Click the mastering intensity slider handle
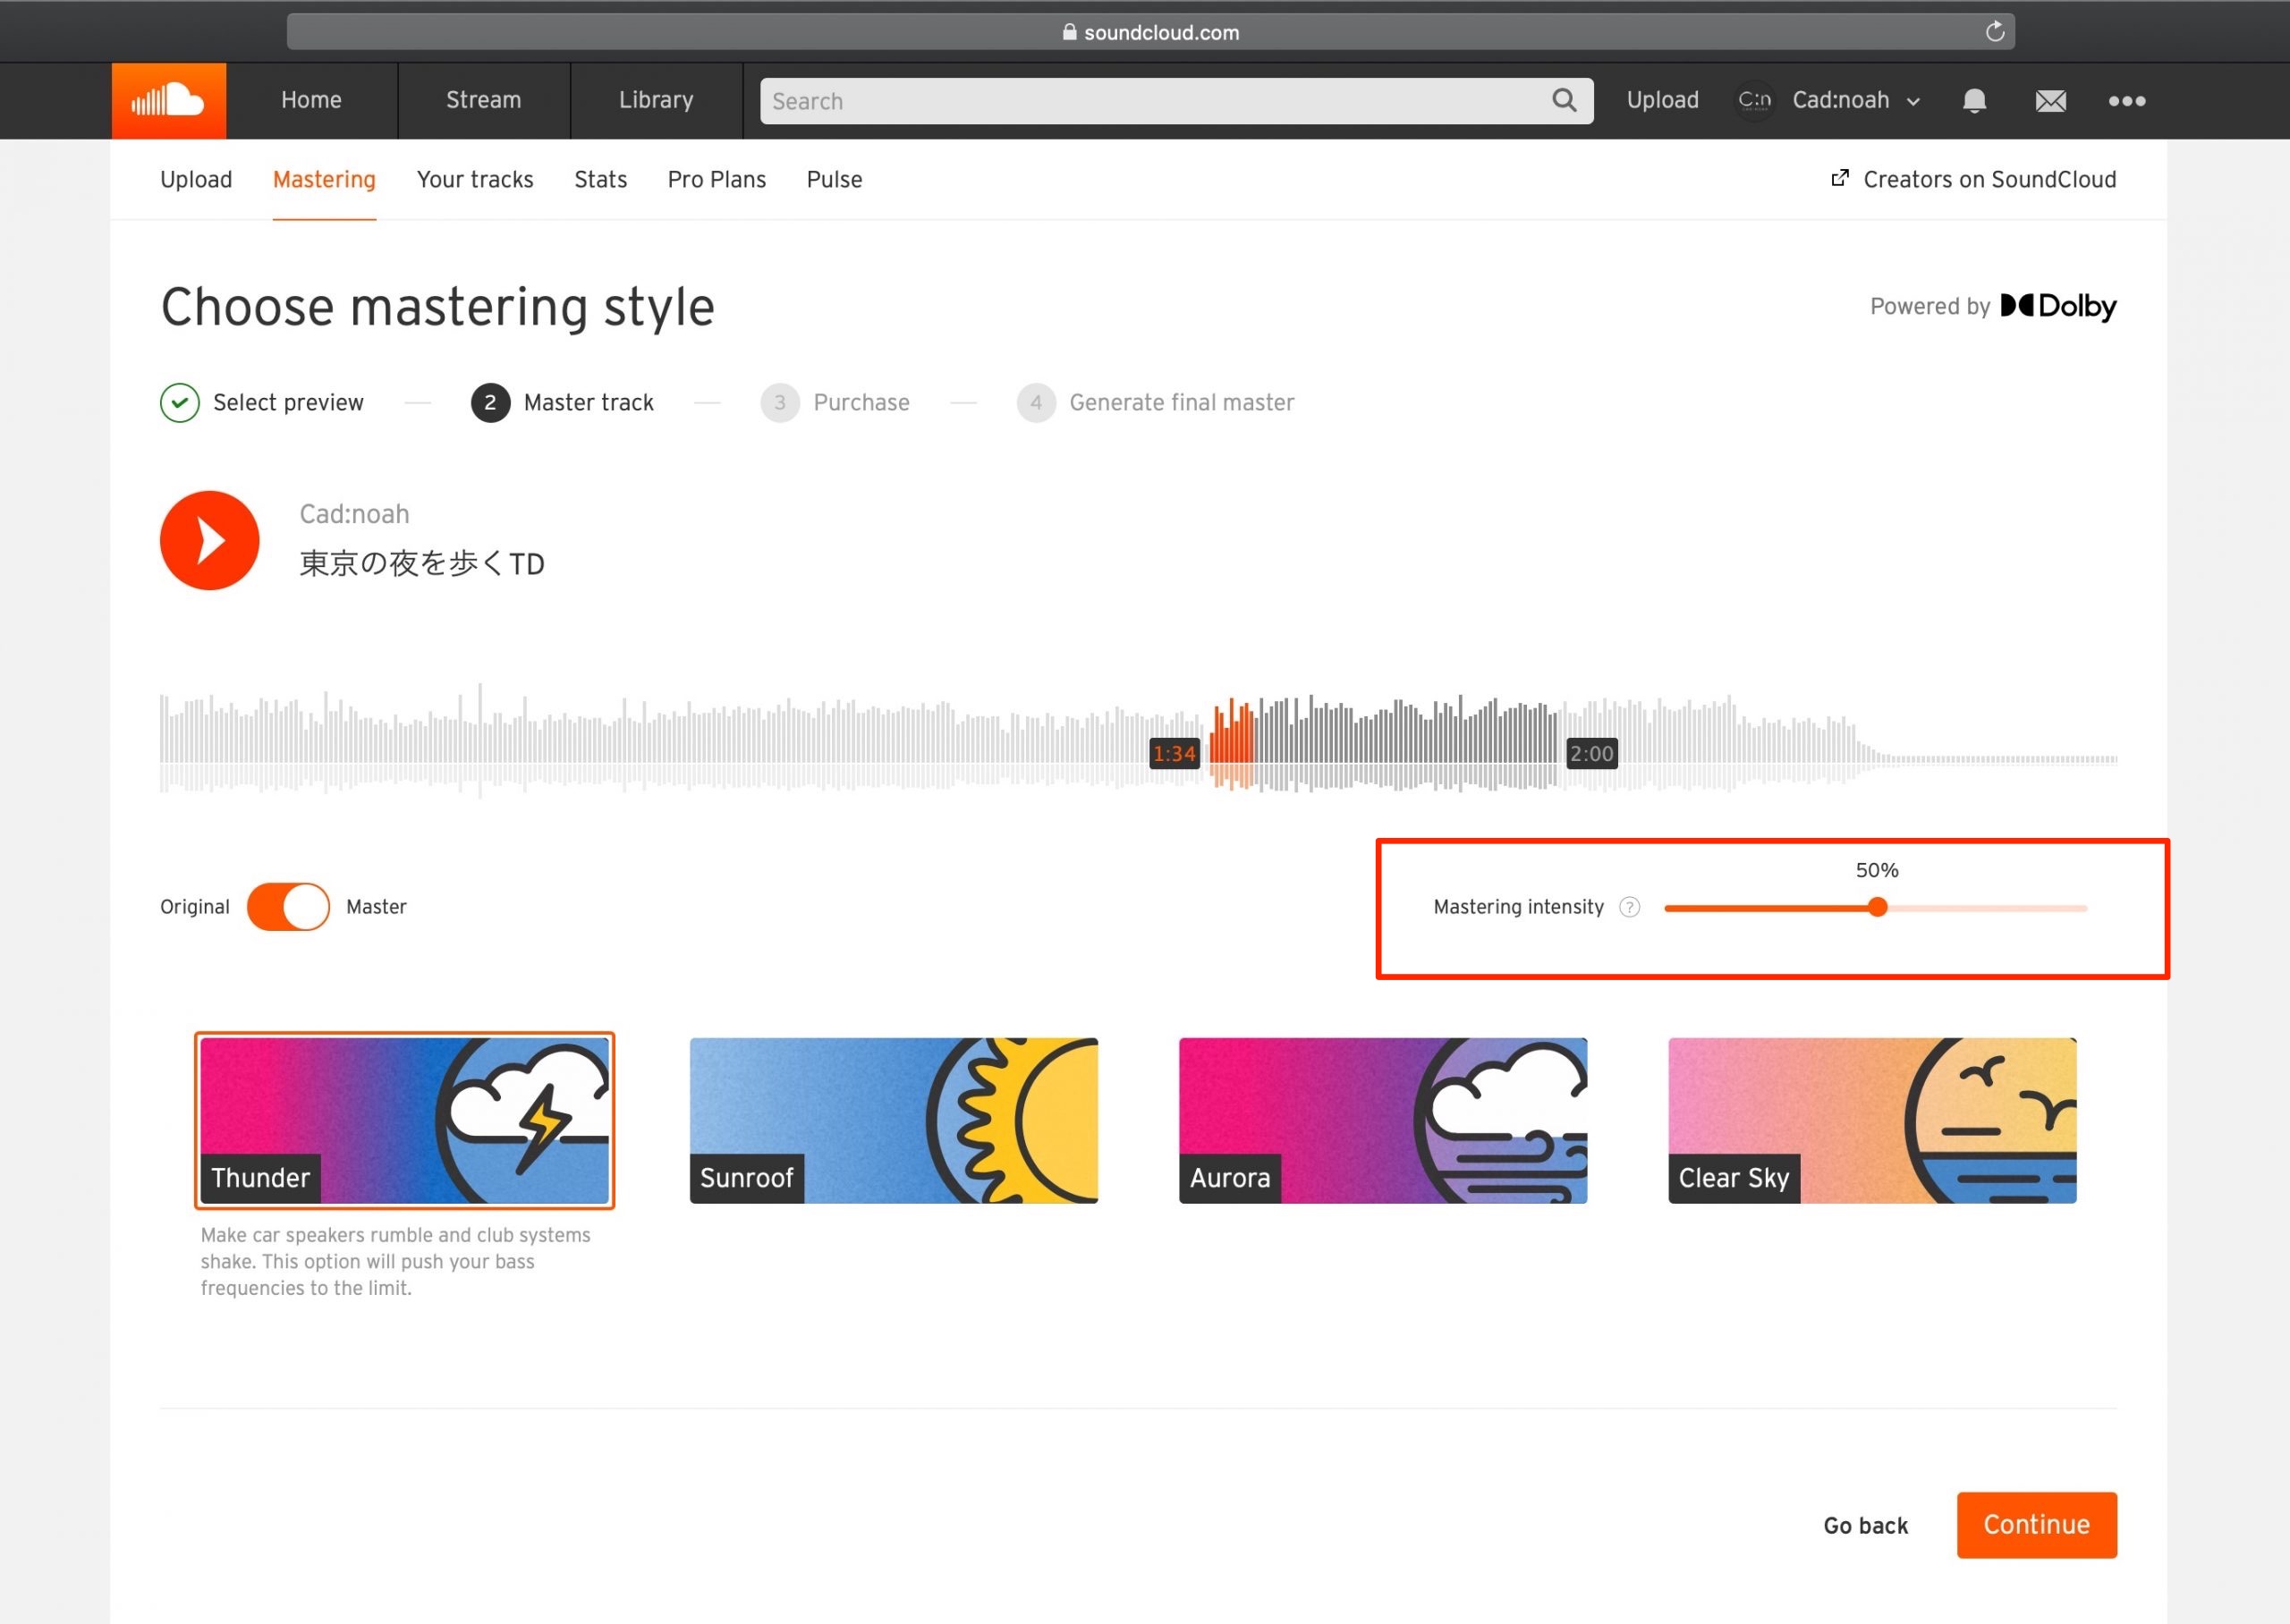This screenshot has height=1624, width=2290. click(x=1877, y=907)
